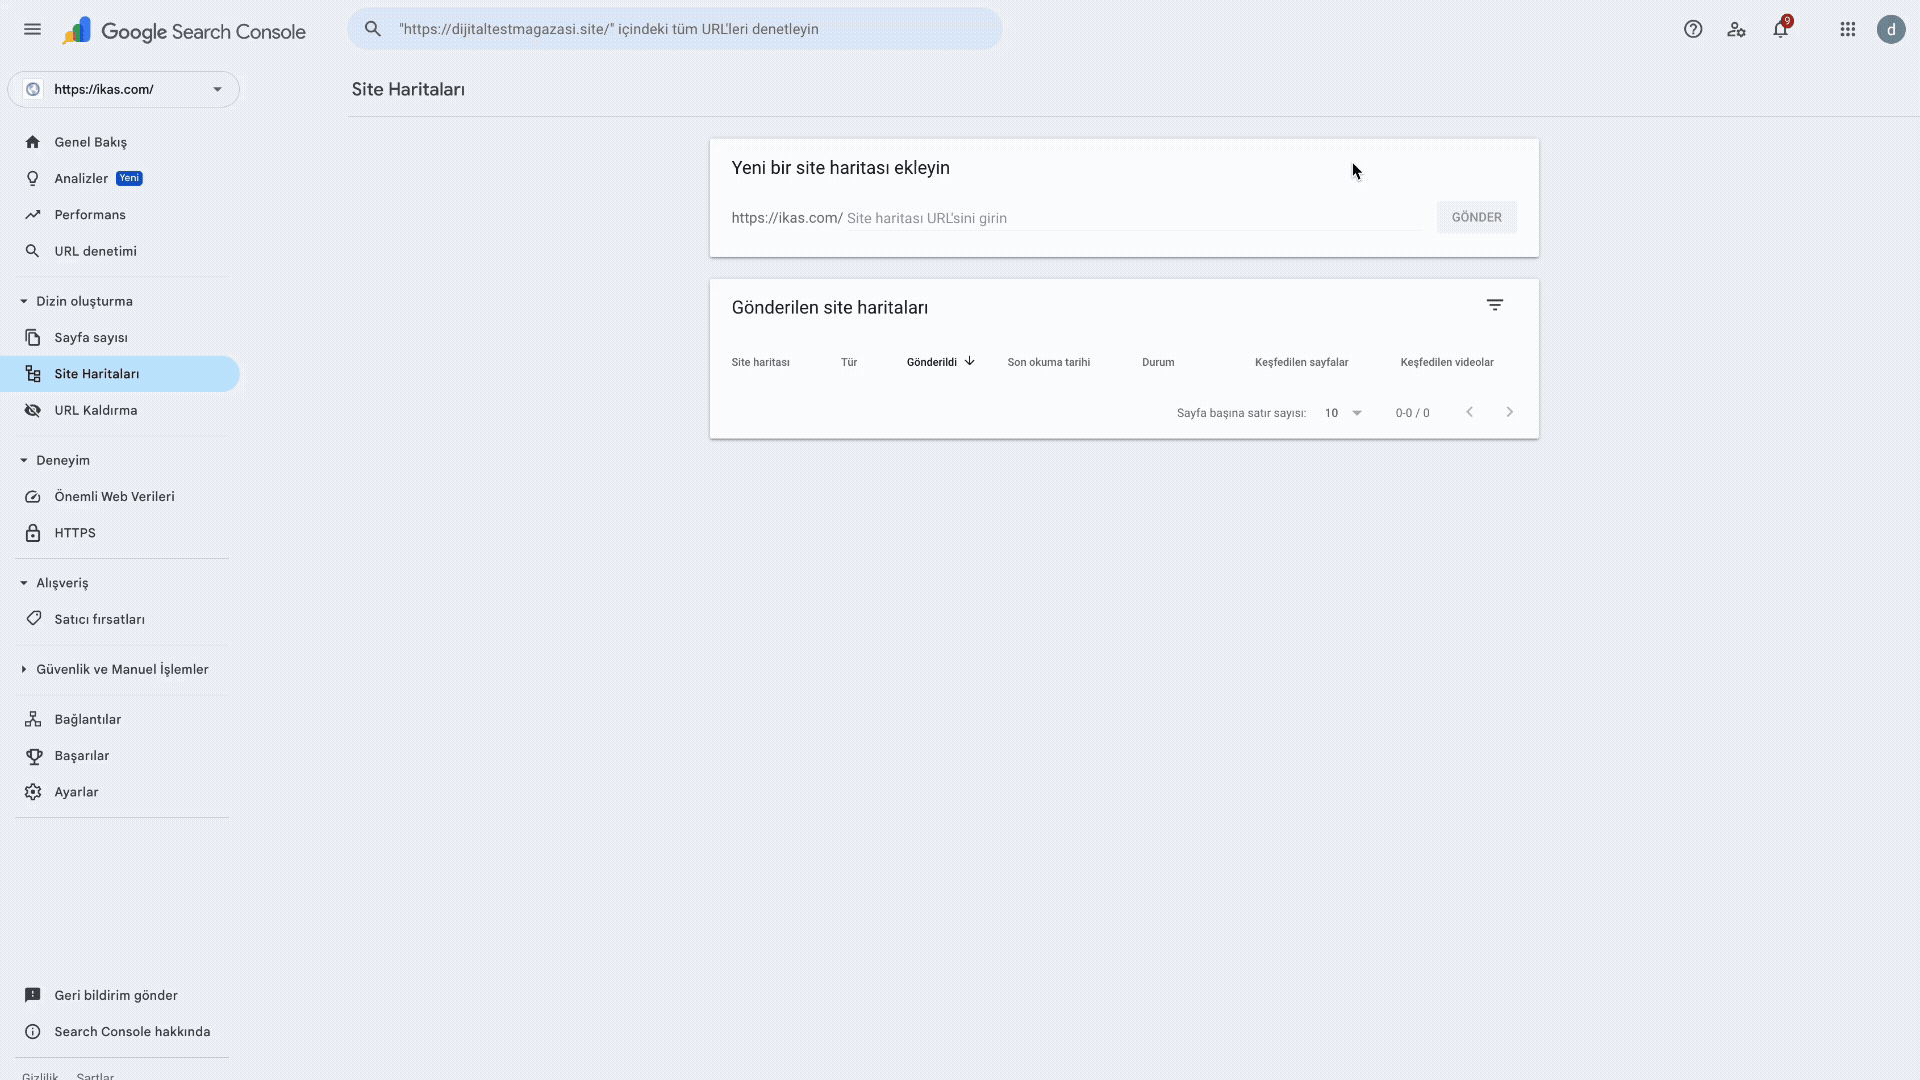Click the Analizler lightbulb icon

point(33,178)
